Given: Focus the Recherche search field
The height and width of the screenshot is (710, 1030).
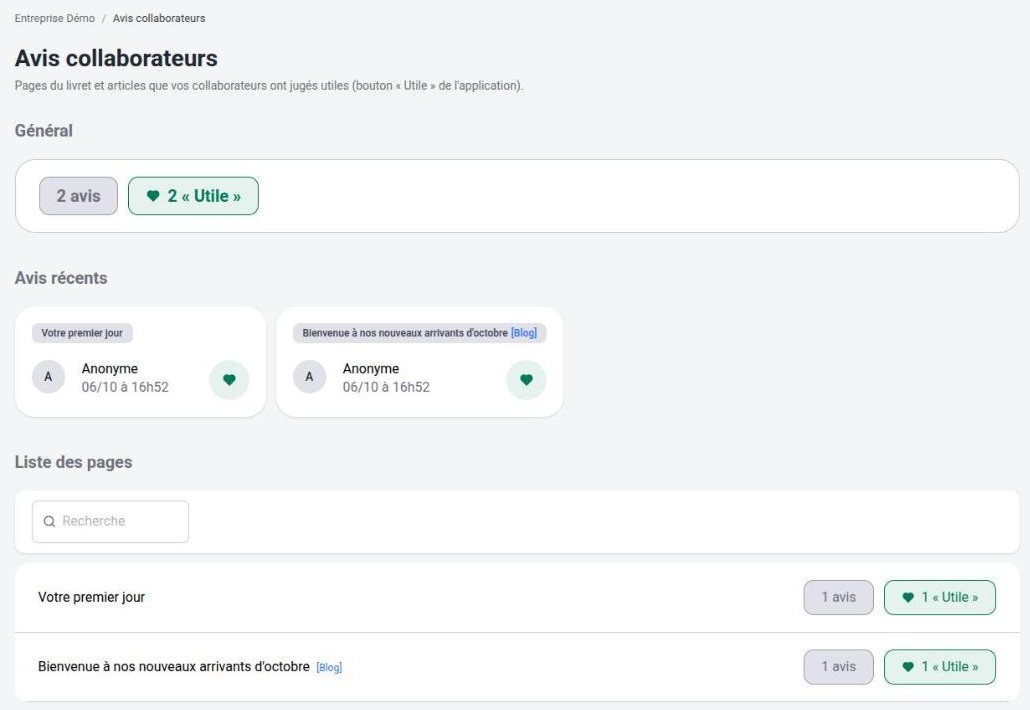Looking at the screenshot, I should pos(110,521).
